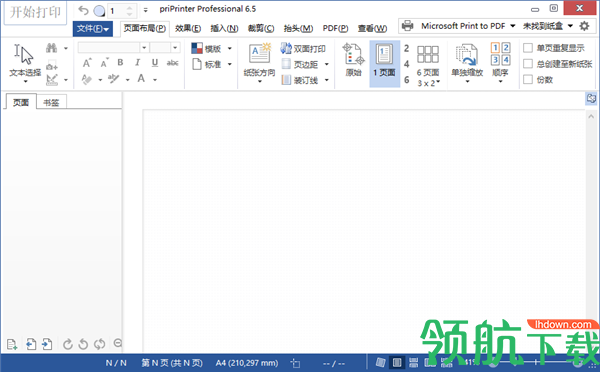Click the text marker aby icon

[x=114, y=79]
